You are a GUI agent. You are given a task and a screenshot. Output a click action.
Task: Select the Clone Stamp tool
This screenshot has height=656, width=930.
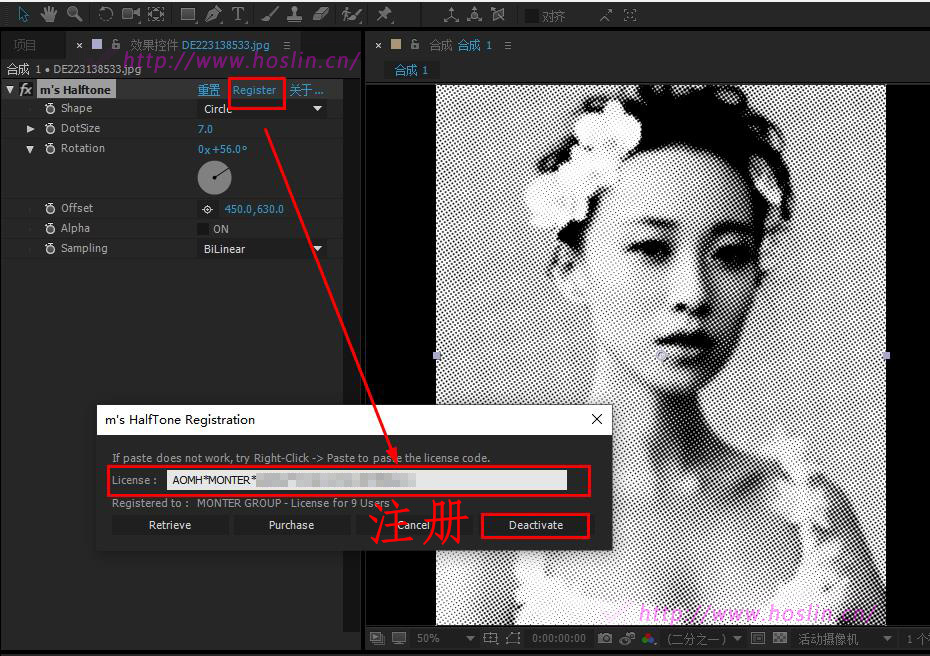294,14
